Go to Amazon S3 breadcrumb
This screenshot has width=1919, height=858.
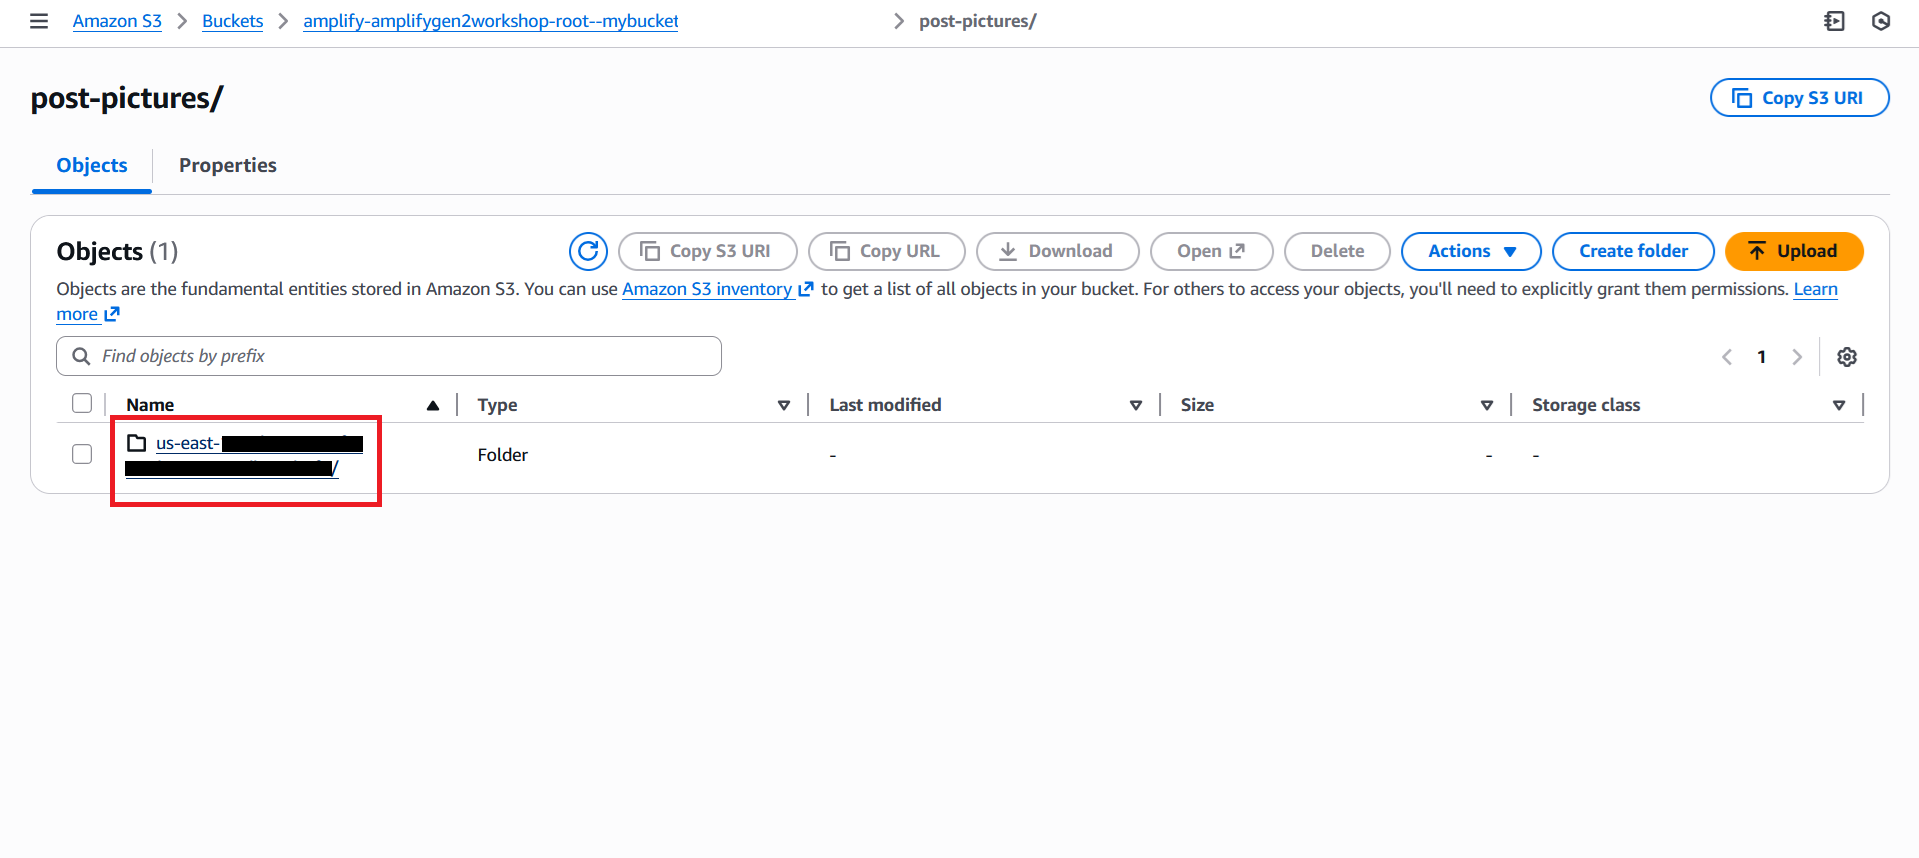pyautogui.click(x=117, y=21)
